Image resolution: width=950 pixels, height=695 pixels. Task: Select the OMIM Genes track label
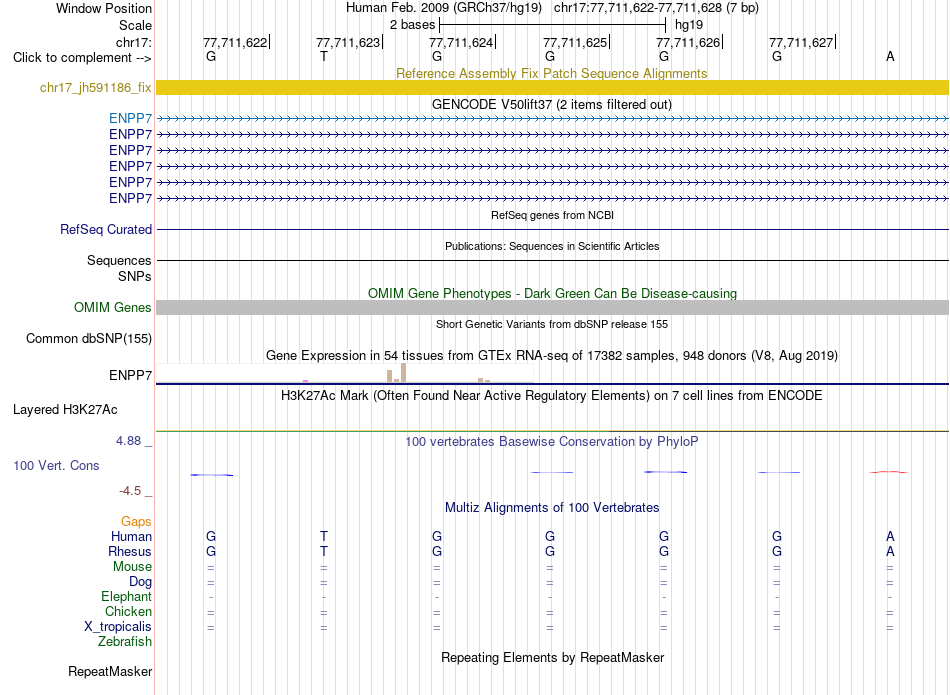pos(112,307)
